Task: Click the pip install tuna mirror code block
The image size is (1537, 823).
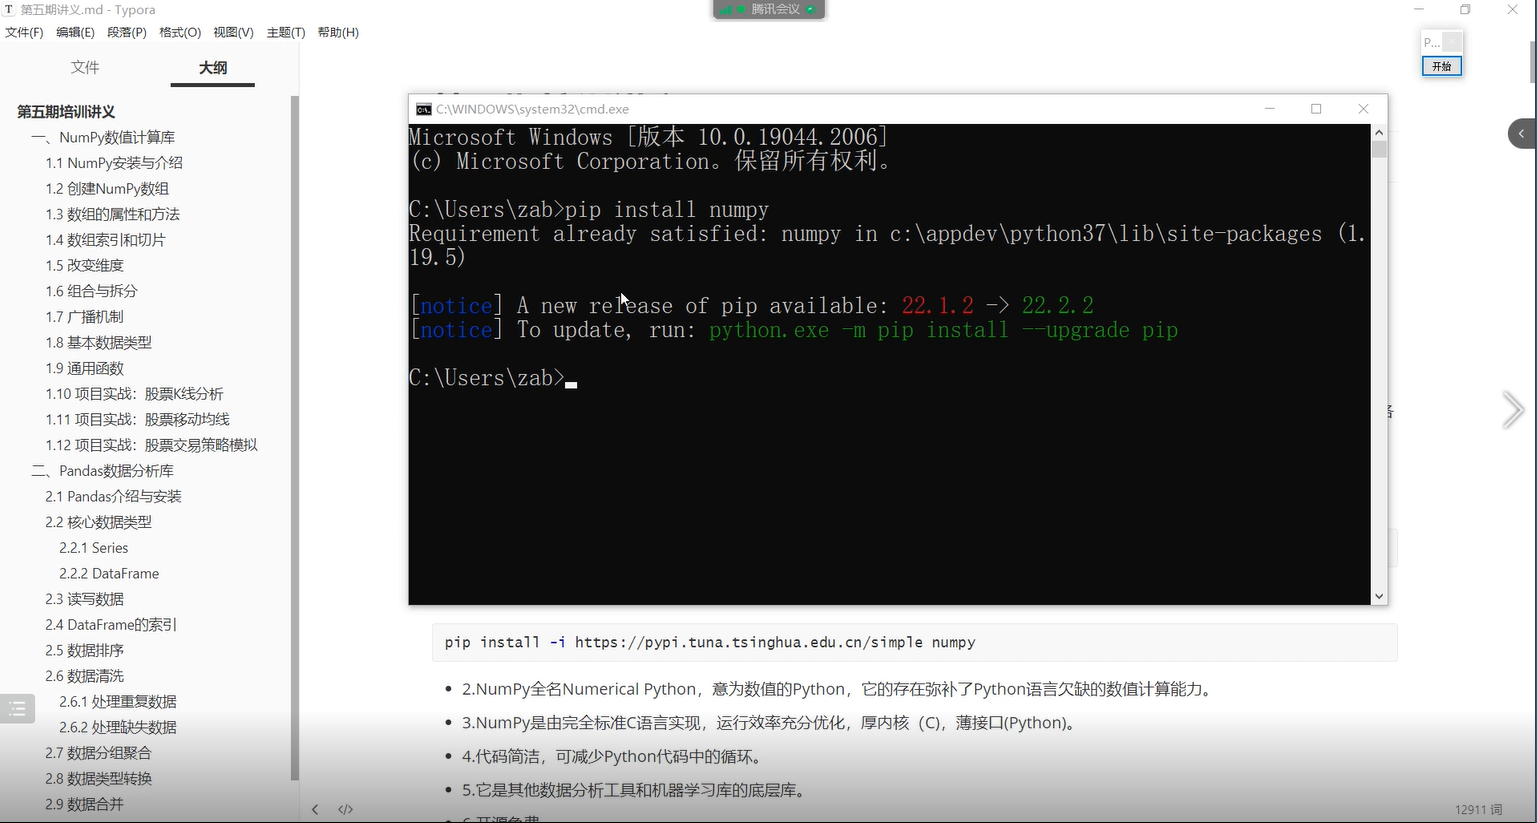Action: point(710,642)
